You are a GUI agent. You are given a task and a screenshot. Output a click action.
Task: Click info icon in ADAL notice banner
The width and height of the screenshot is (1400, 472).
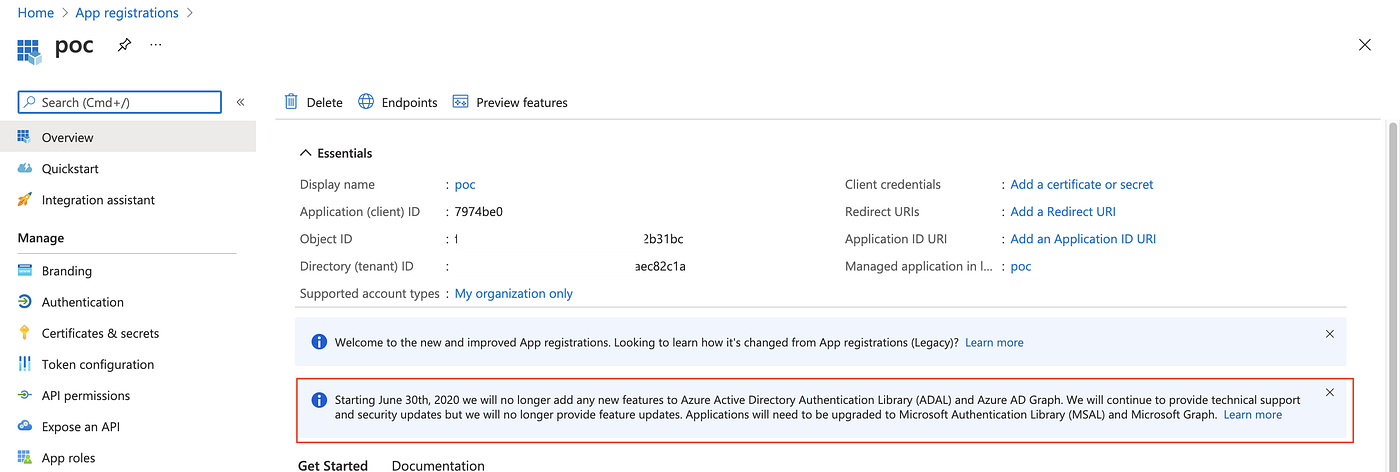pos(319,400)
